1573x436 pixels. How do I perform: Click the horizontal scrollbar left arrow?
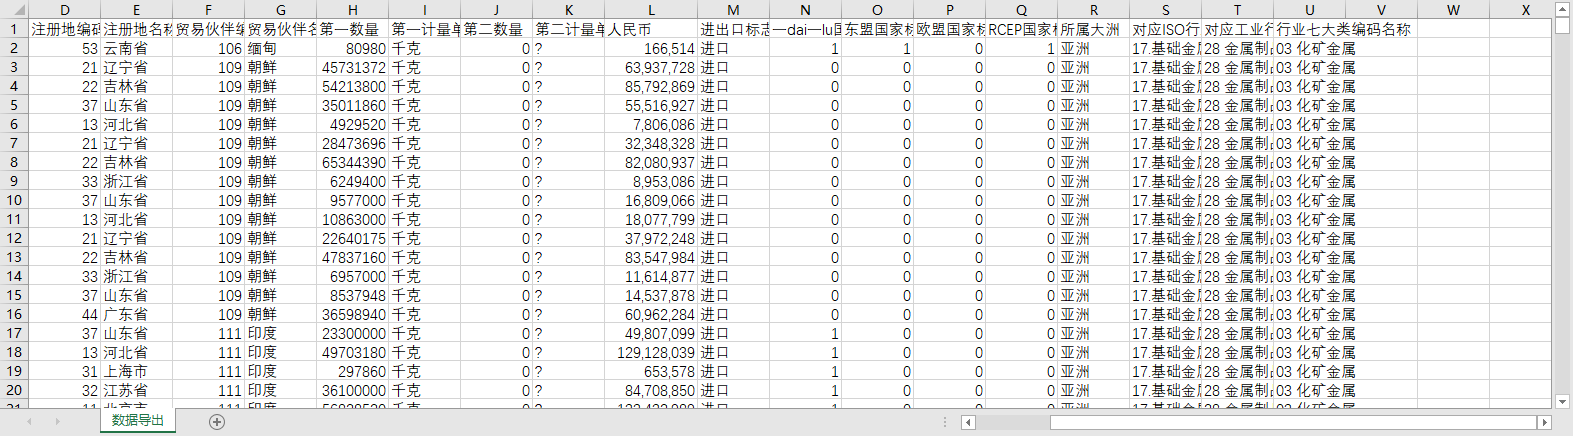coord(968,423)
